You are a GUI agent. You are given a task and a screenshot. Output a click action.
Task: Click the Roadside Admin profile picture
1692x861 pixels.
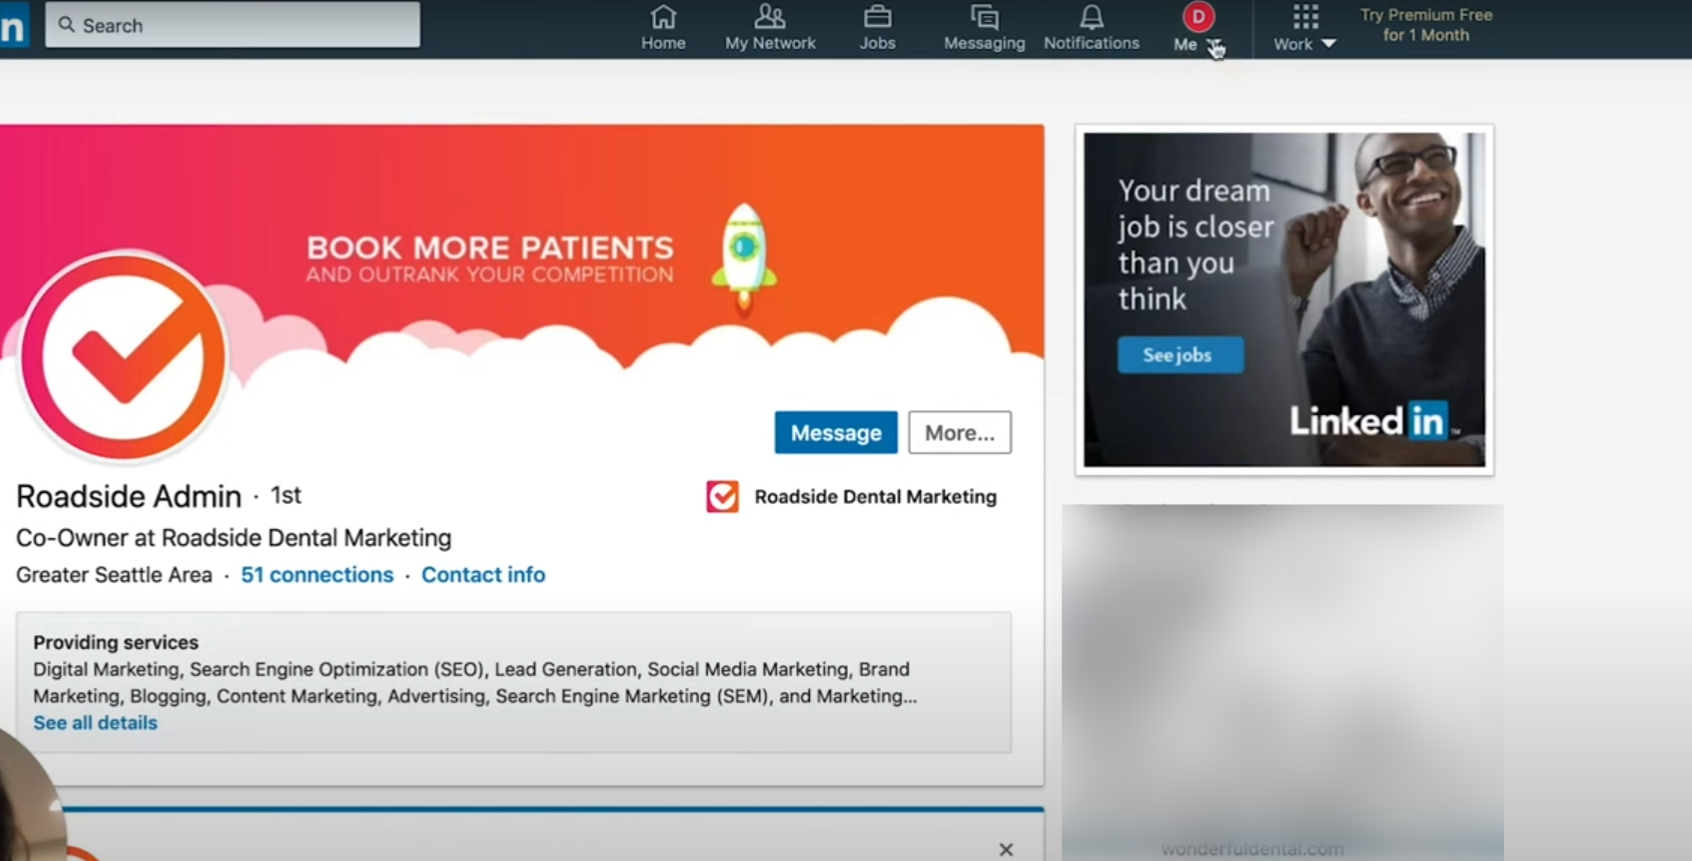click(x=124, y=357)
